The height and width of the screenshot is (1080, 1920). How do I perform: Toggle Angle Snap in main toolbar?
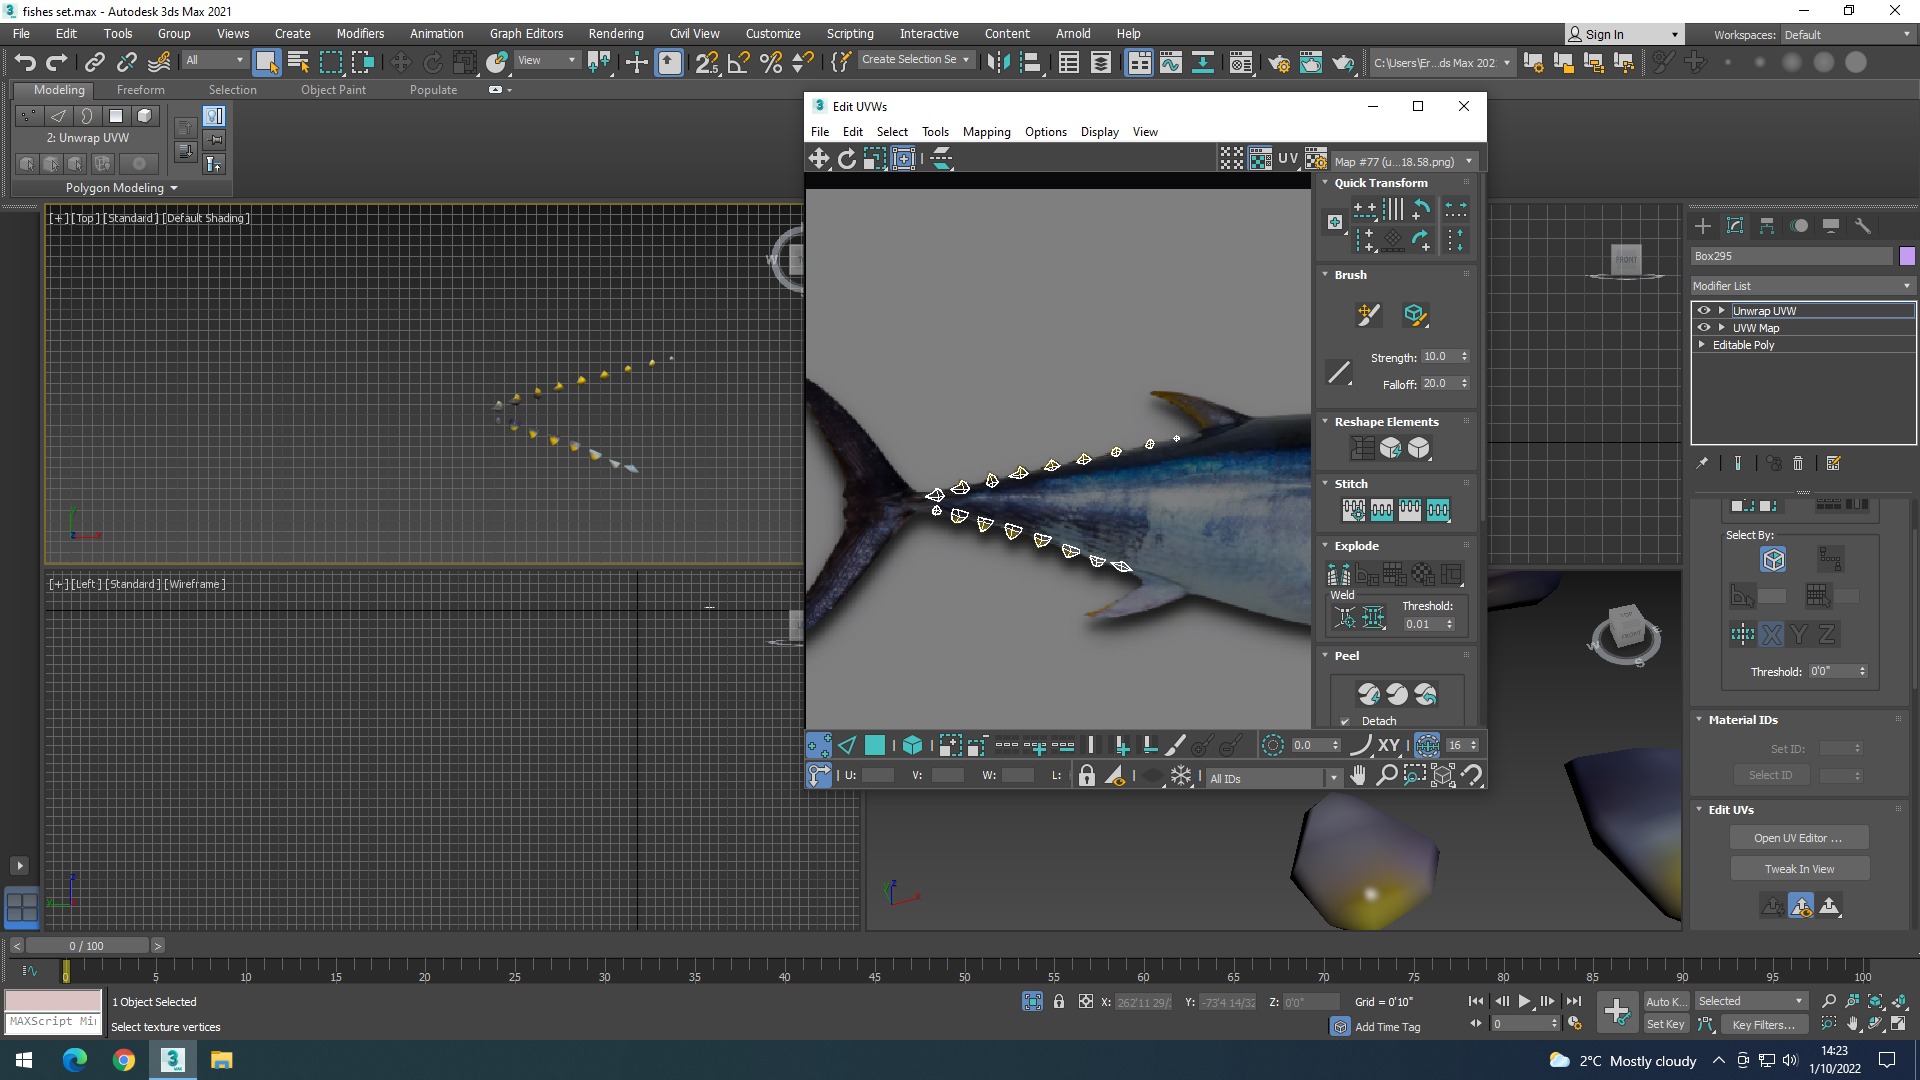pyautogui.click(x=739, y=62)
